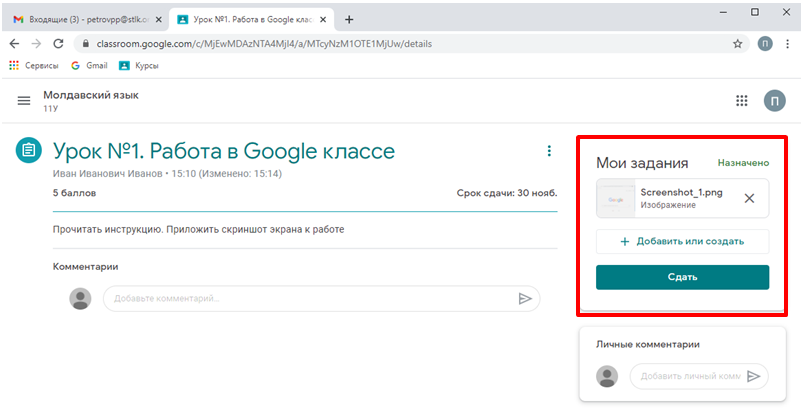Click the Classroom account avatar

point(774,100)
